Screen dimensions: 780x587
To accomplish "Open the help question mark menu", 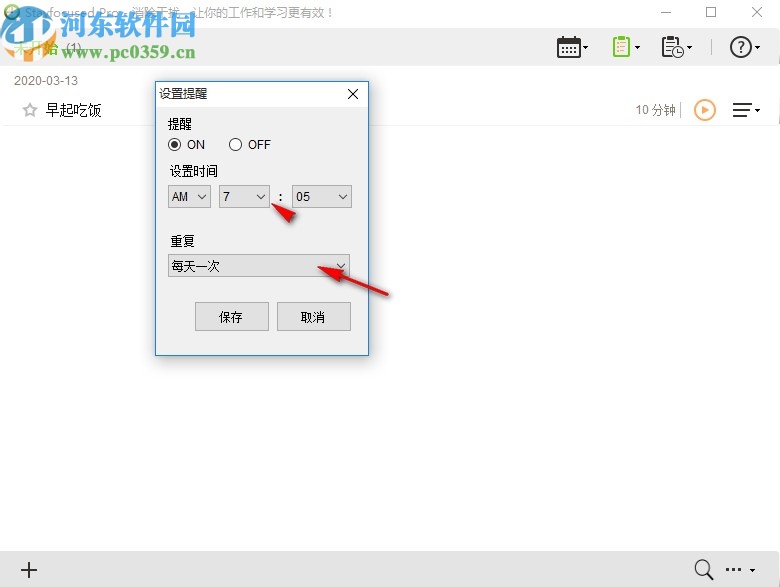I will 745,47.
